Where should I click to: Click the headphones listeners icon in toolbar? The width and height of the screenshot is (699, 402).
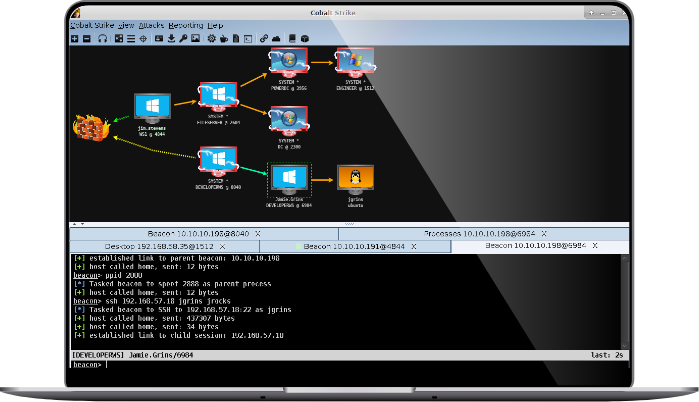pos(103,38)
